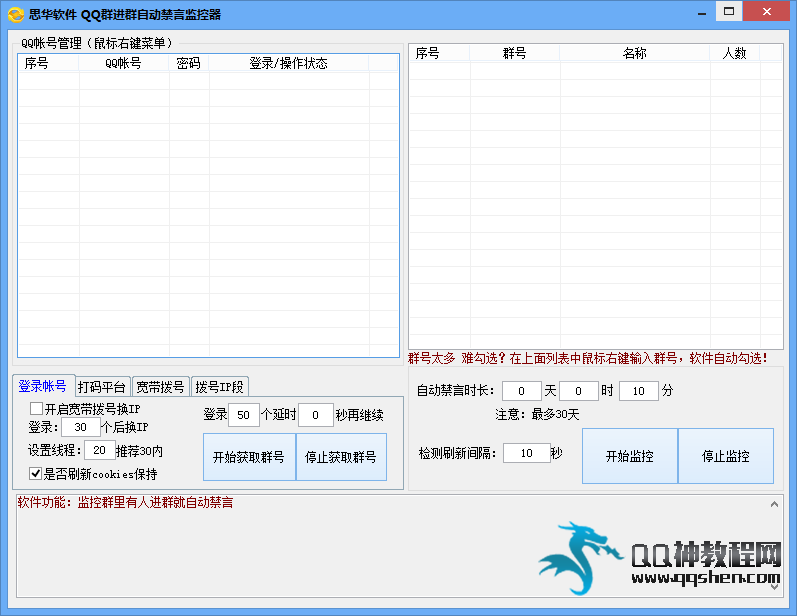
Task: Toggle 是否刷新cookies保持 checkbox
Action: [x=35, y=474]
